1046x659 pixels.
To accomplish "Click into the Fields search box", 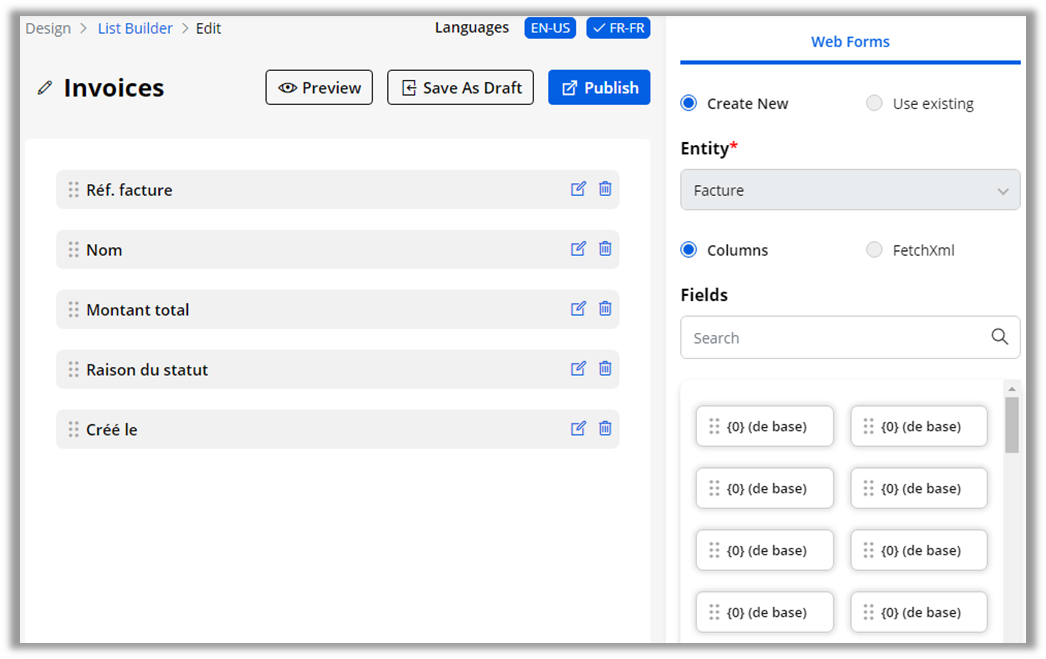I will click(x=830, y=338).
